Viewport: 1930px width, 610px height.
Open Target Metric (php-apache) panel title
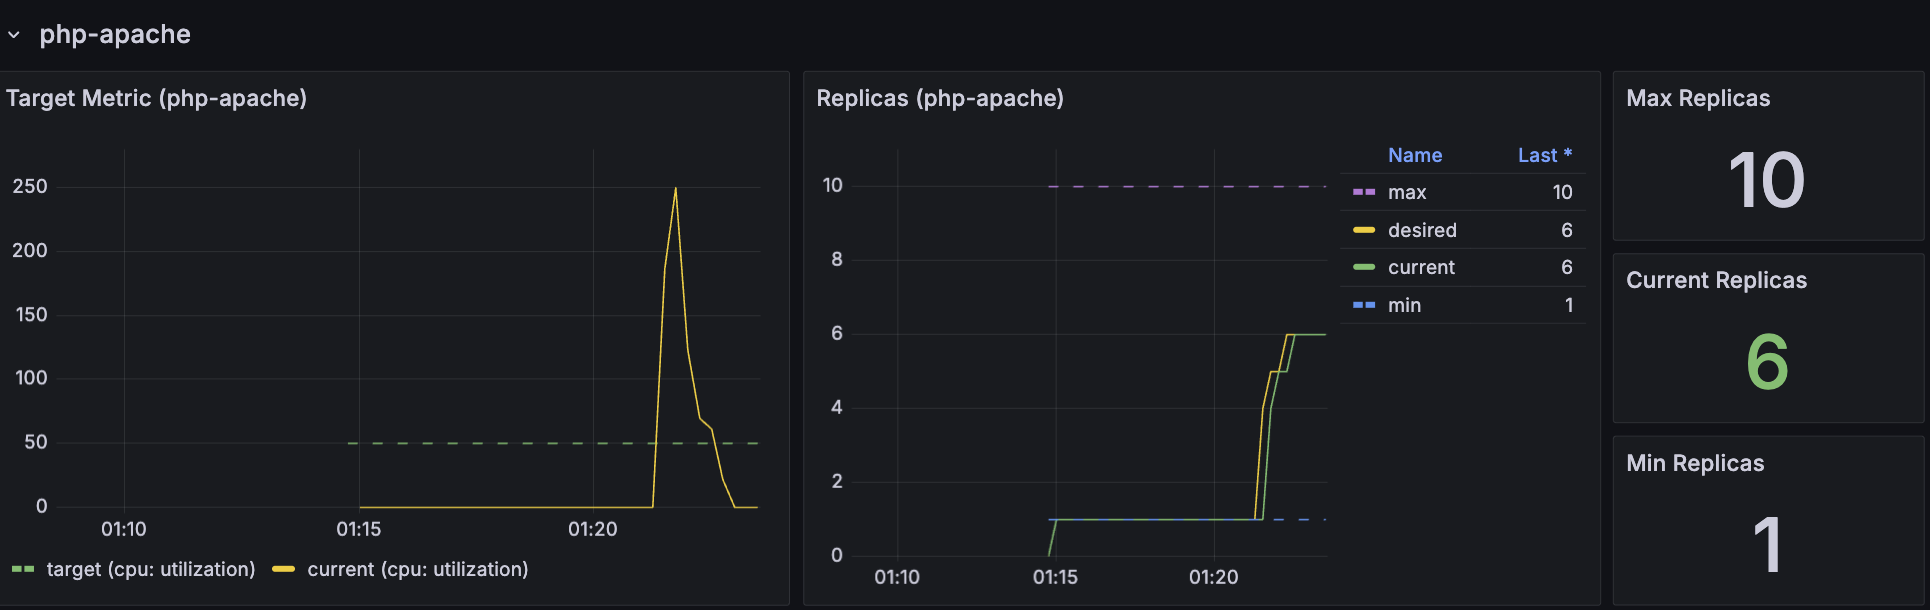click(x=156, y=98)
